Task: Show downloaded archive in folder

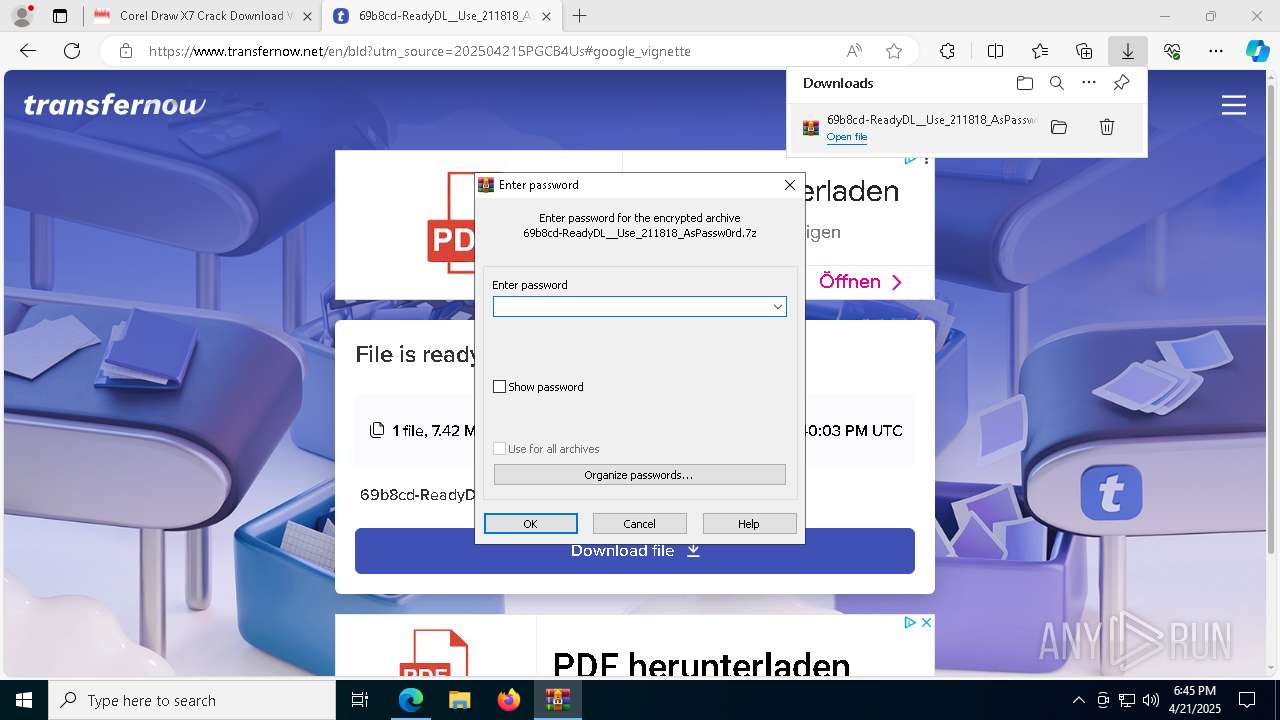Action: (1059, 127)
